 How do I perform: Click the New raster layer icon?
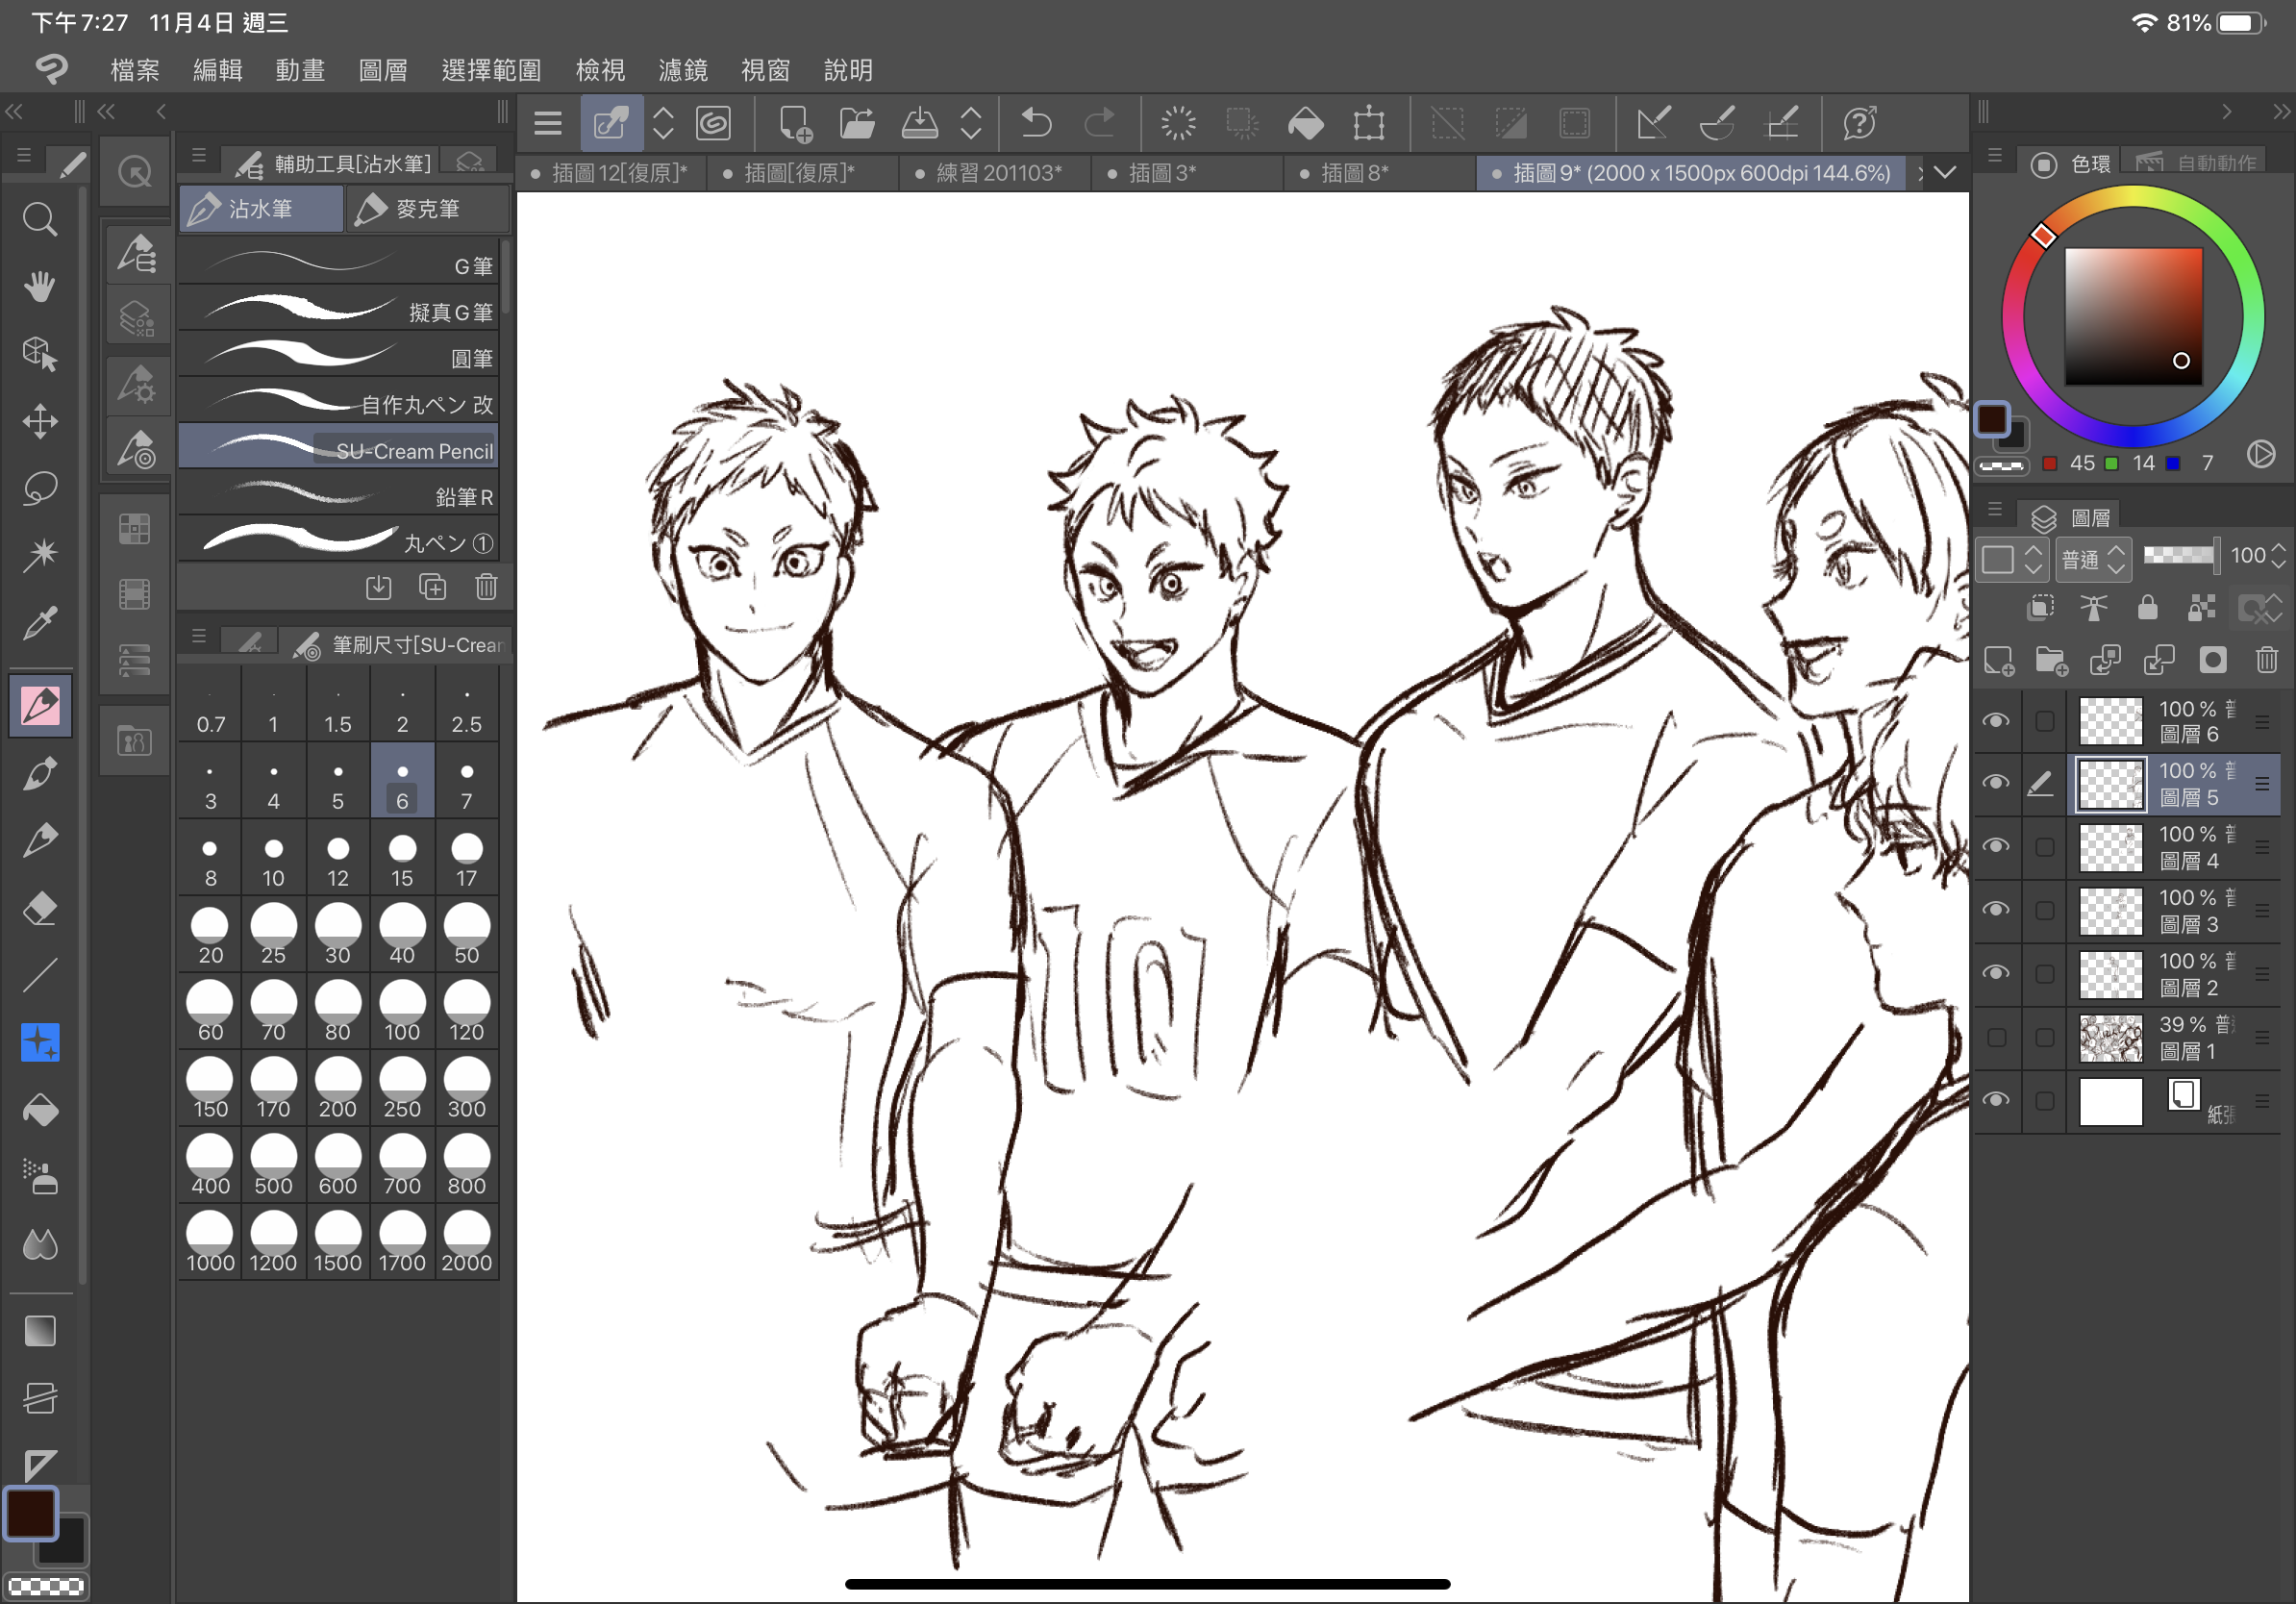[x=1998, y=660]
